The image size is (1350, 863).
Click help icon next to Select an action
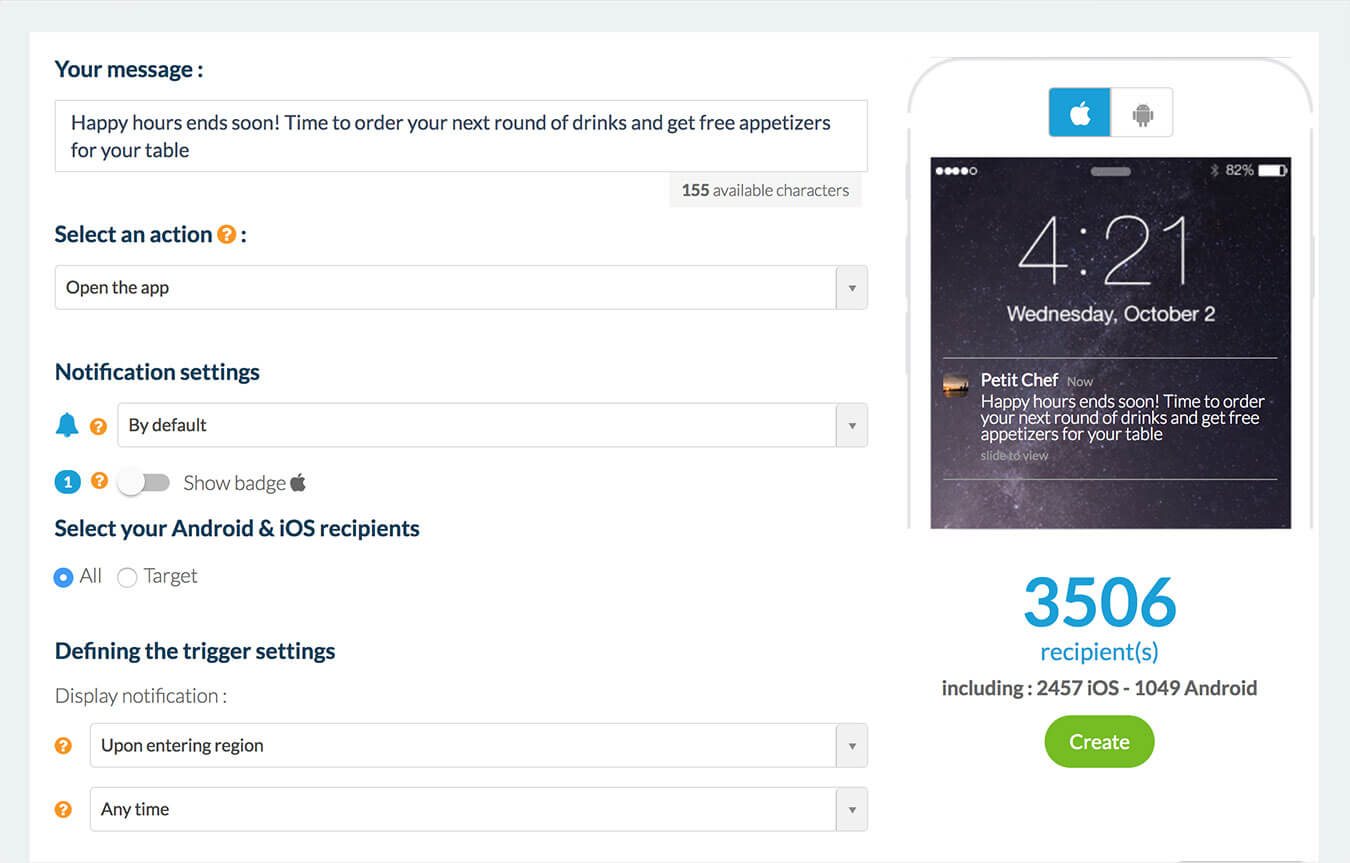(x=227, y=235)
